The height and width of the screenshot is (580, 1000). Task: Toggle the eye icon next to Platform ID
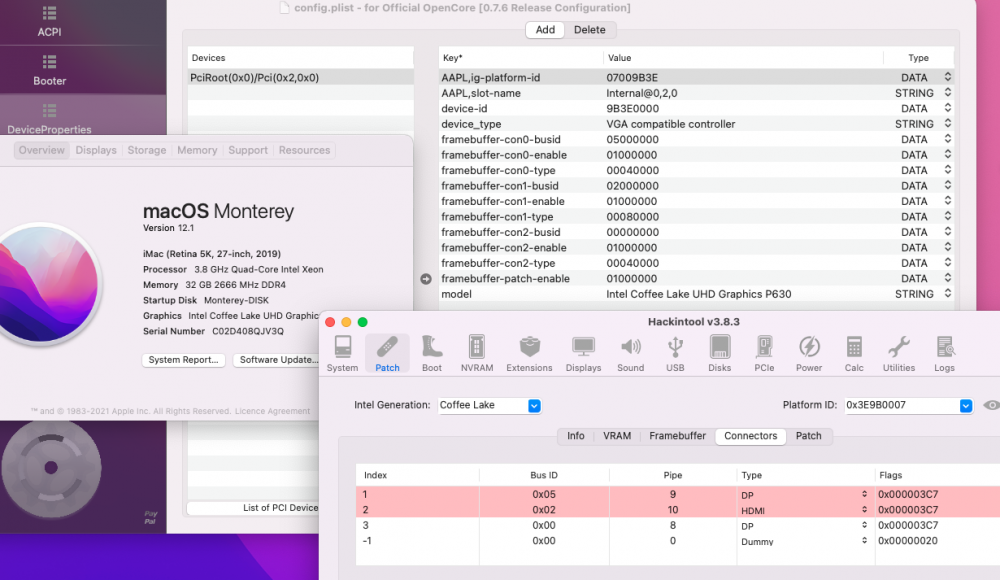click(x=991, y=405)
